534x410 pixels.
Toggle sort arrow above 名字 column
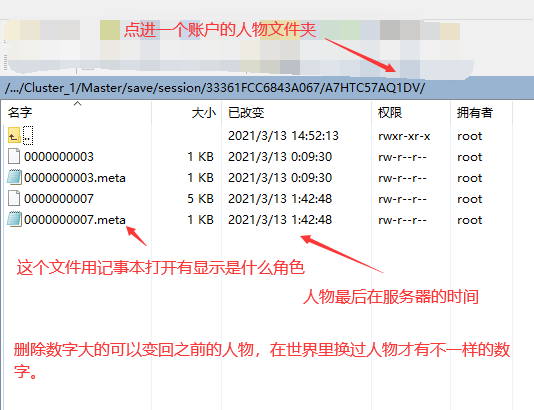coord(78,103)
